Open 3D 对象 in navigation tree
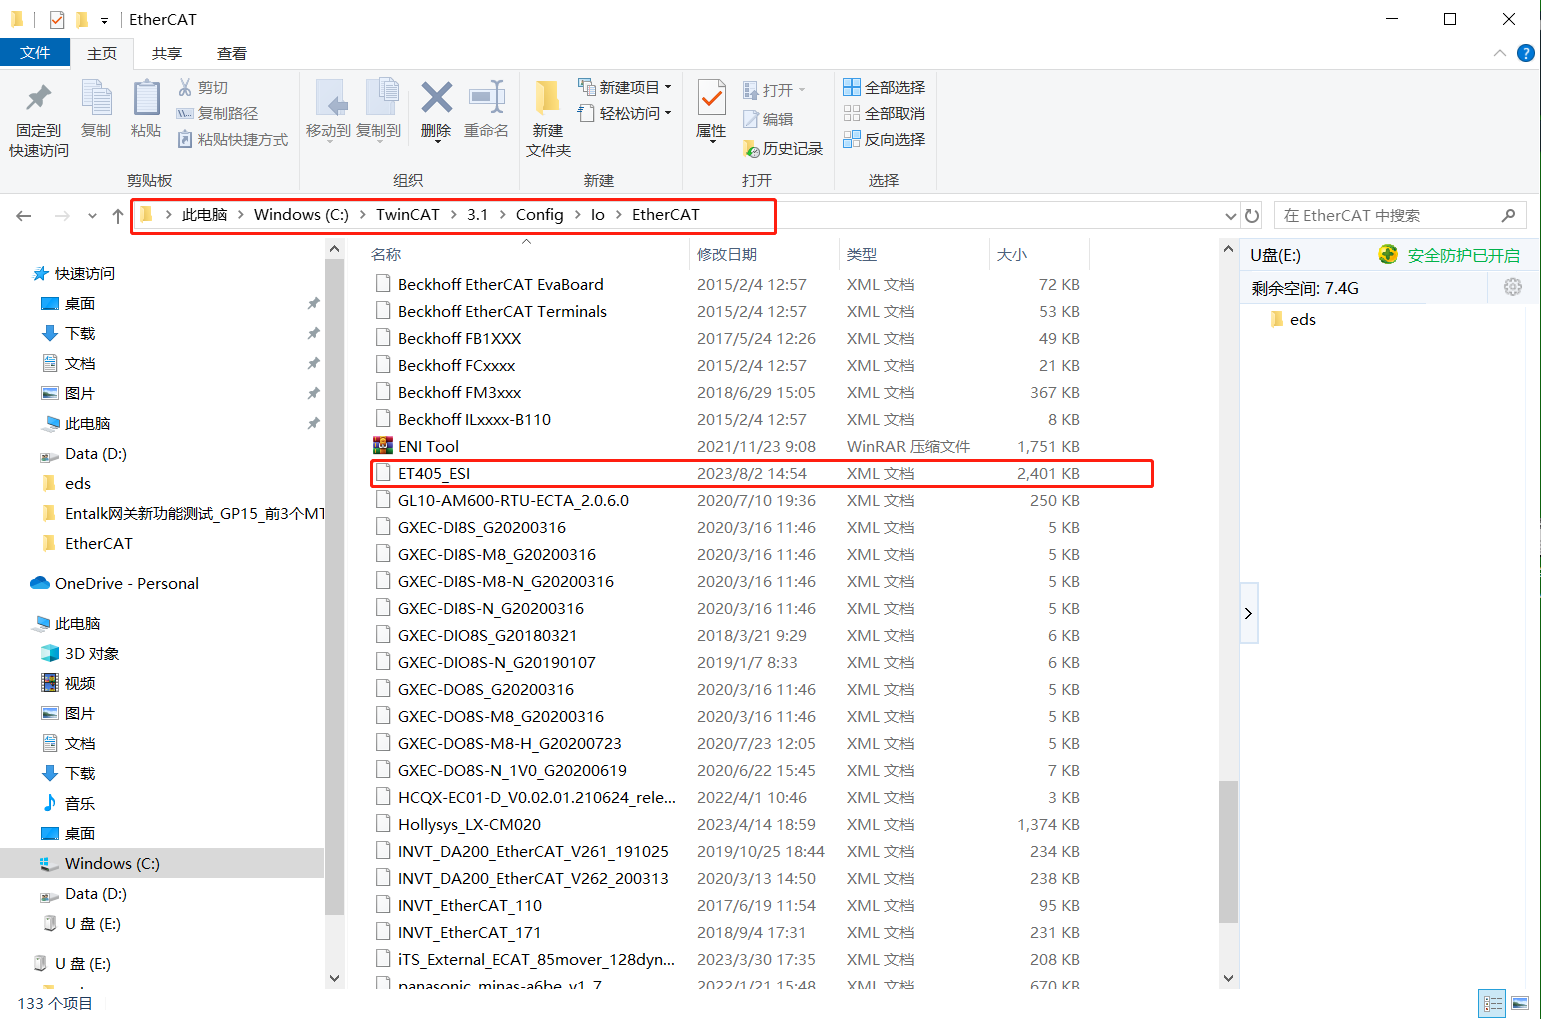1541x1019 pixels. pyautogui.click(x=92, y=653)
